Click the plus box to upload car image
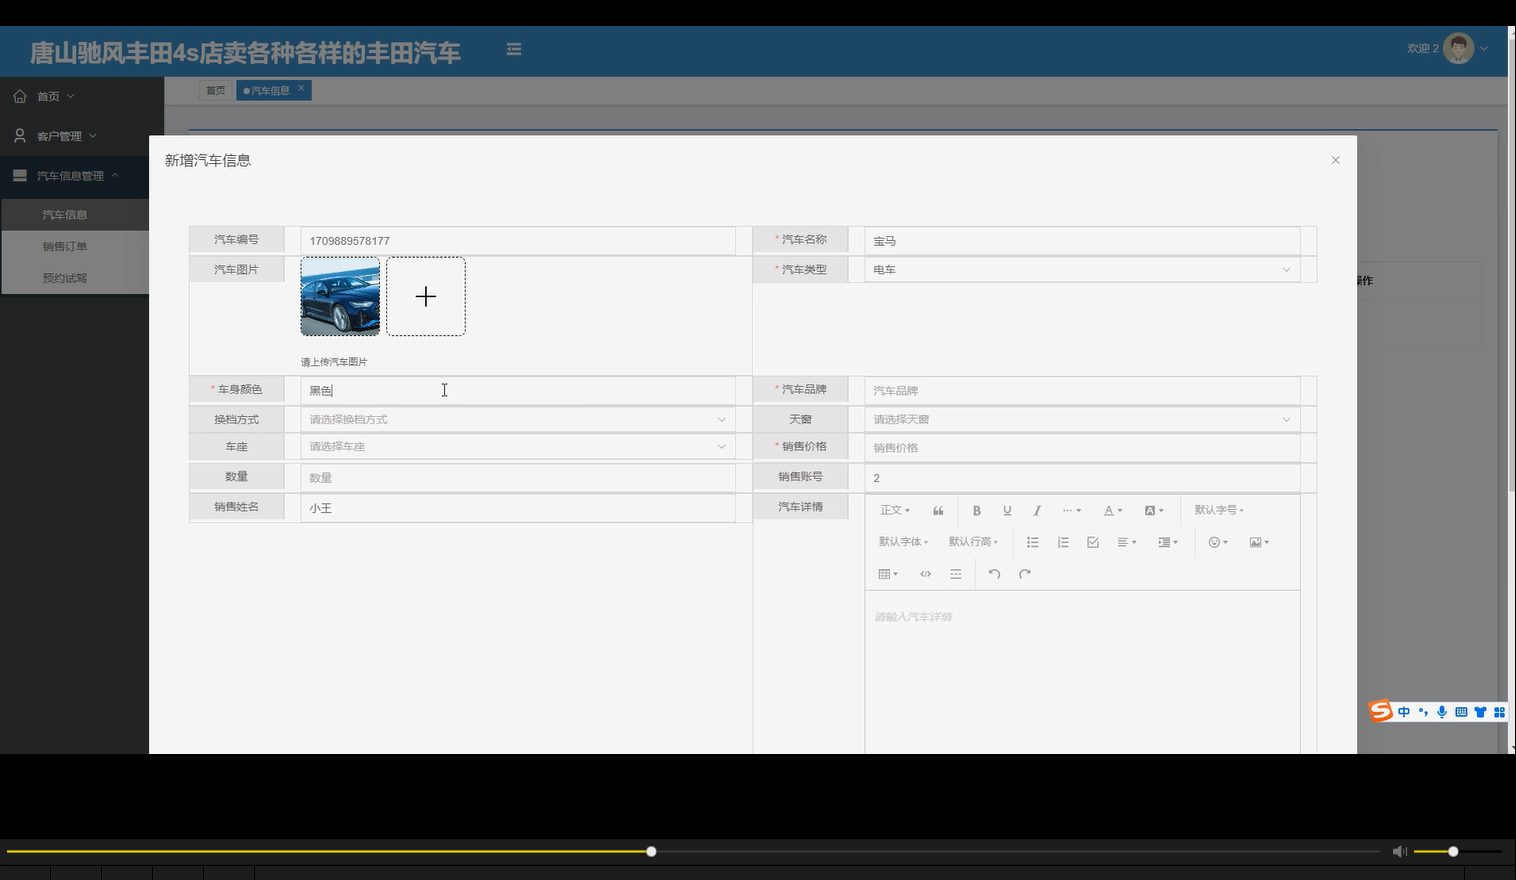 pyautogui.click(x=426, y=297)
